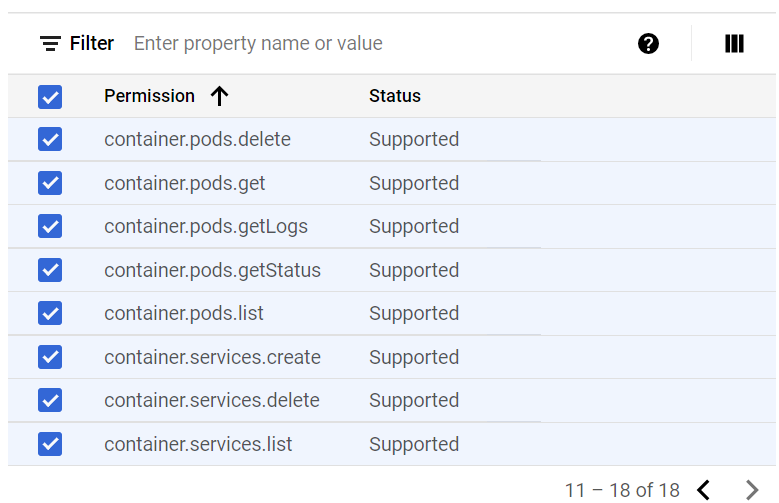Viewport: 779px width, 503px height.
Task: Deselect the container.services.create checkbox
Action: [x=50, y=357]
